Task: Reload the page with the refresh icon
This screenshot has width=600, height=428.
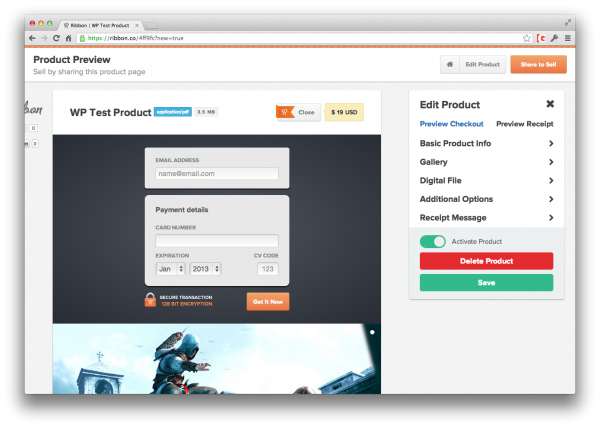Action: click(56, 38)
